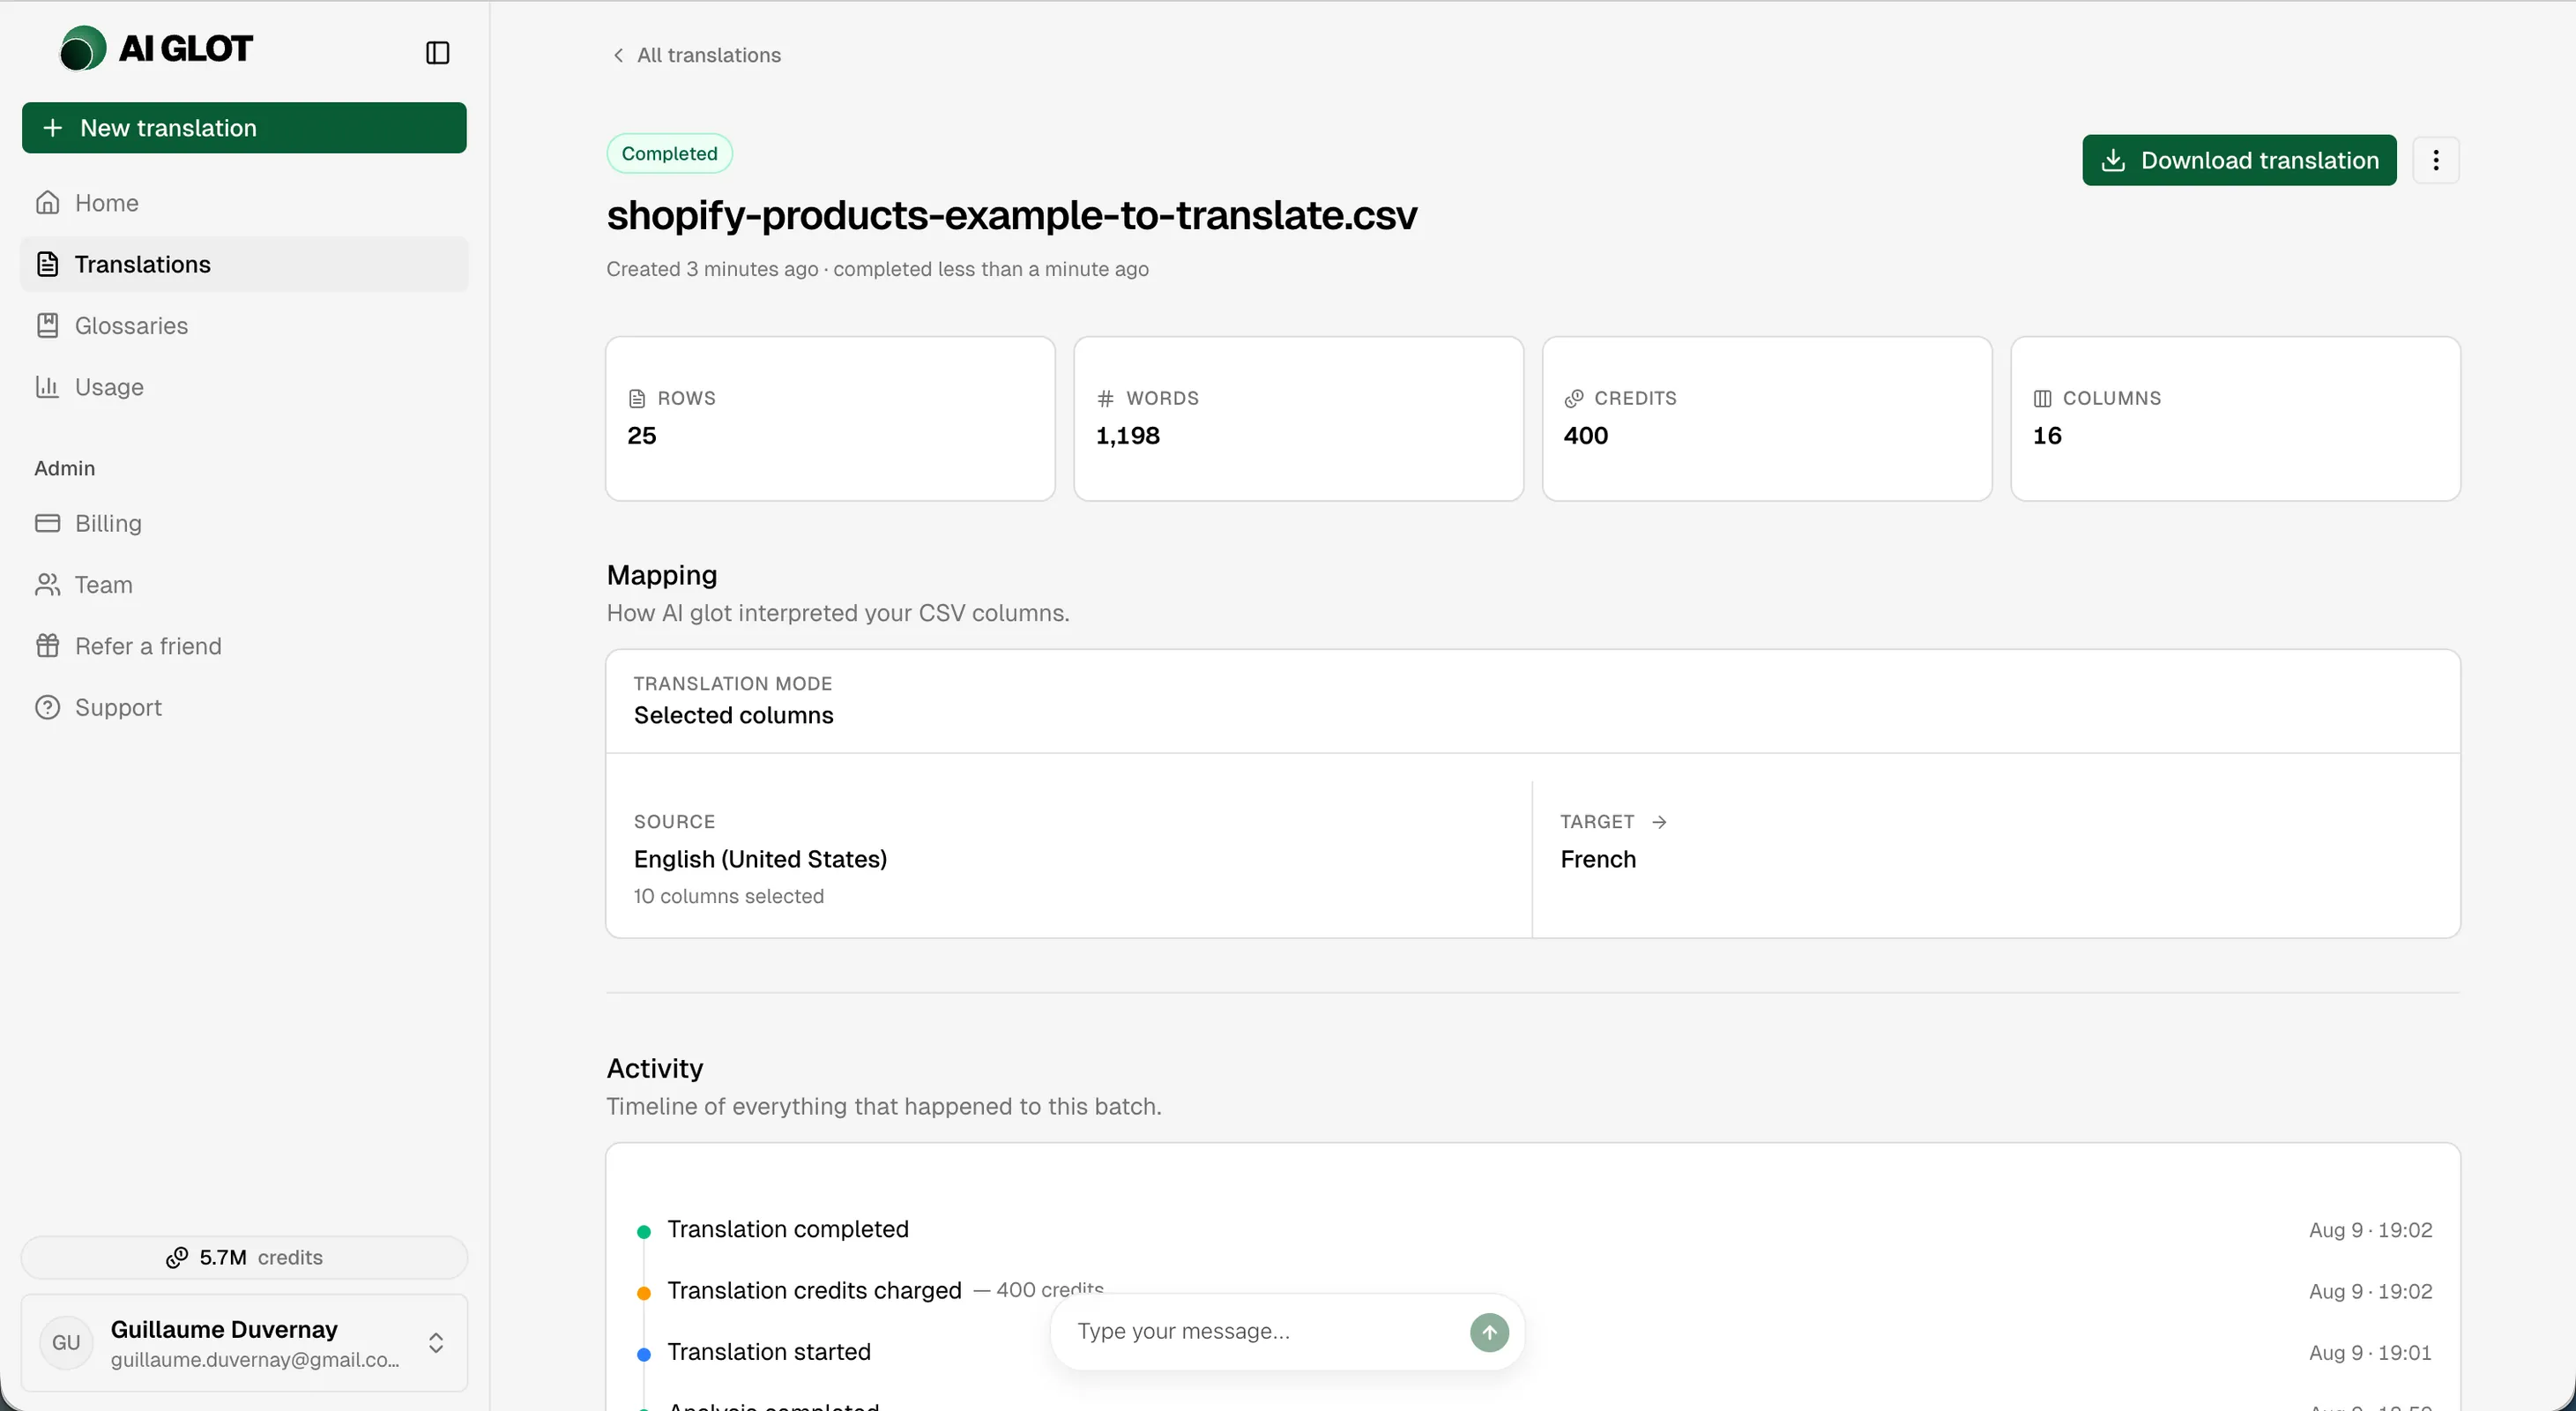The width and height of the screenshot is (2576, 1411).
Task: Expand Guillaume Duvernay account menu
Action: pos(244,1343)
